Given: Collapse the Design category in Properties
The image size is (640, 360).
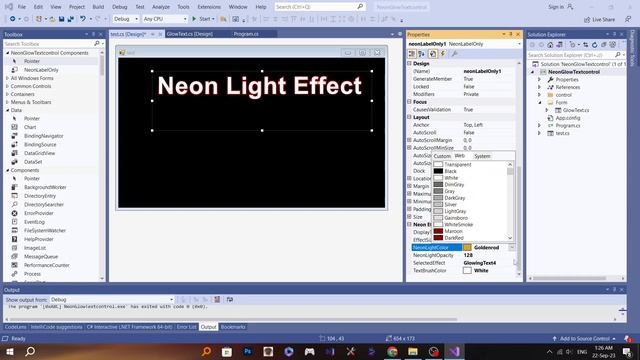Looking at the screenshot, I should [409, 64].
